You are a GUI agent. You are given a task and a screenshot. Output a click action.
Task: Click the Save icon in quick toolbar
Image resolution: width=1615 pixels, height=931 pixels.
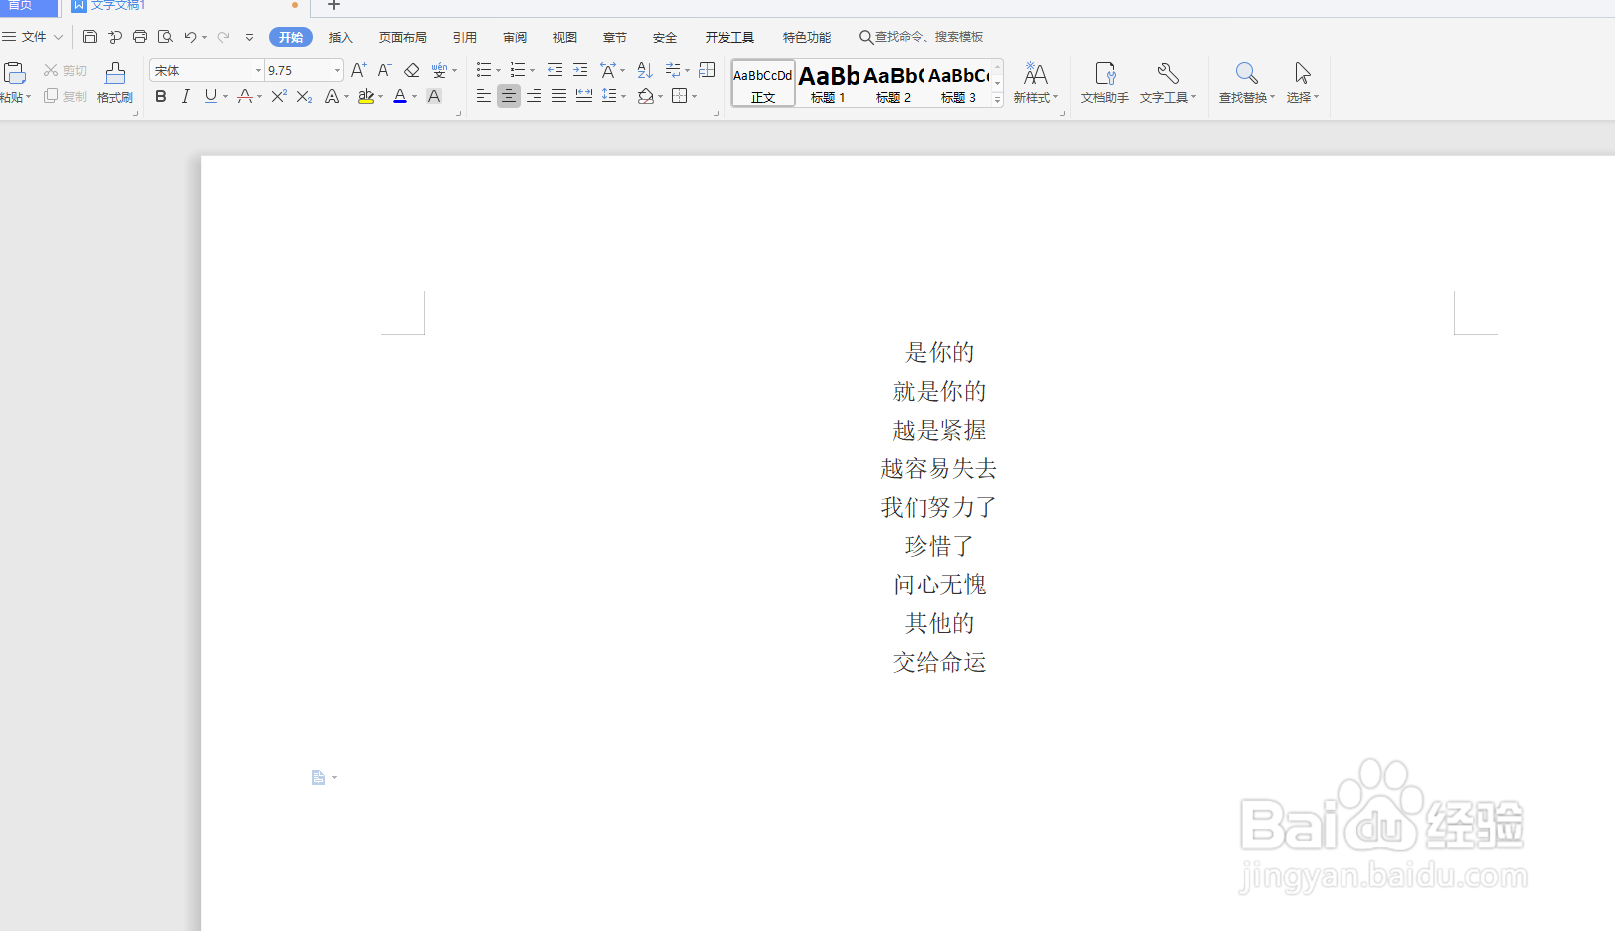pyautogui.click(x=90, y=37)
